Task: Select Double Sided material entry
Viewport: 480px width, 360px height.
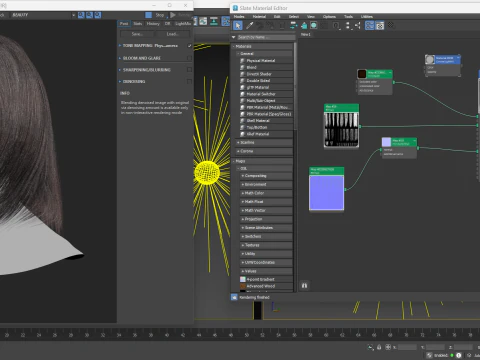Action: 266,81
